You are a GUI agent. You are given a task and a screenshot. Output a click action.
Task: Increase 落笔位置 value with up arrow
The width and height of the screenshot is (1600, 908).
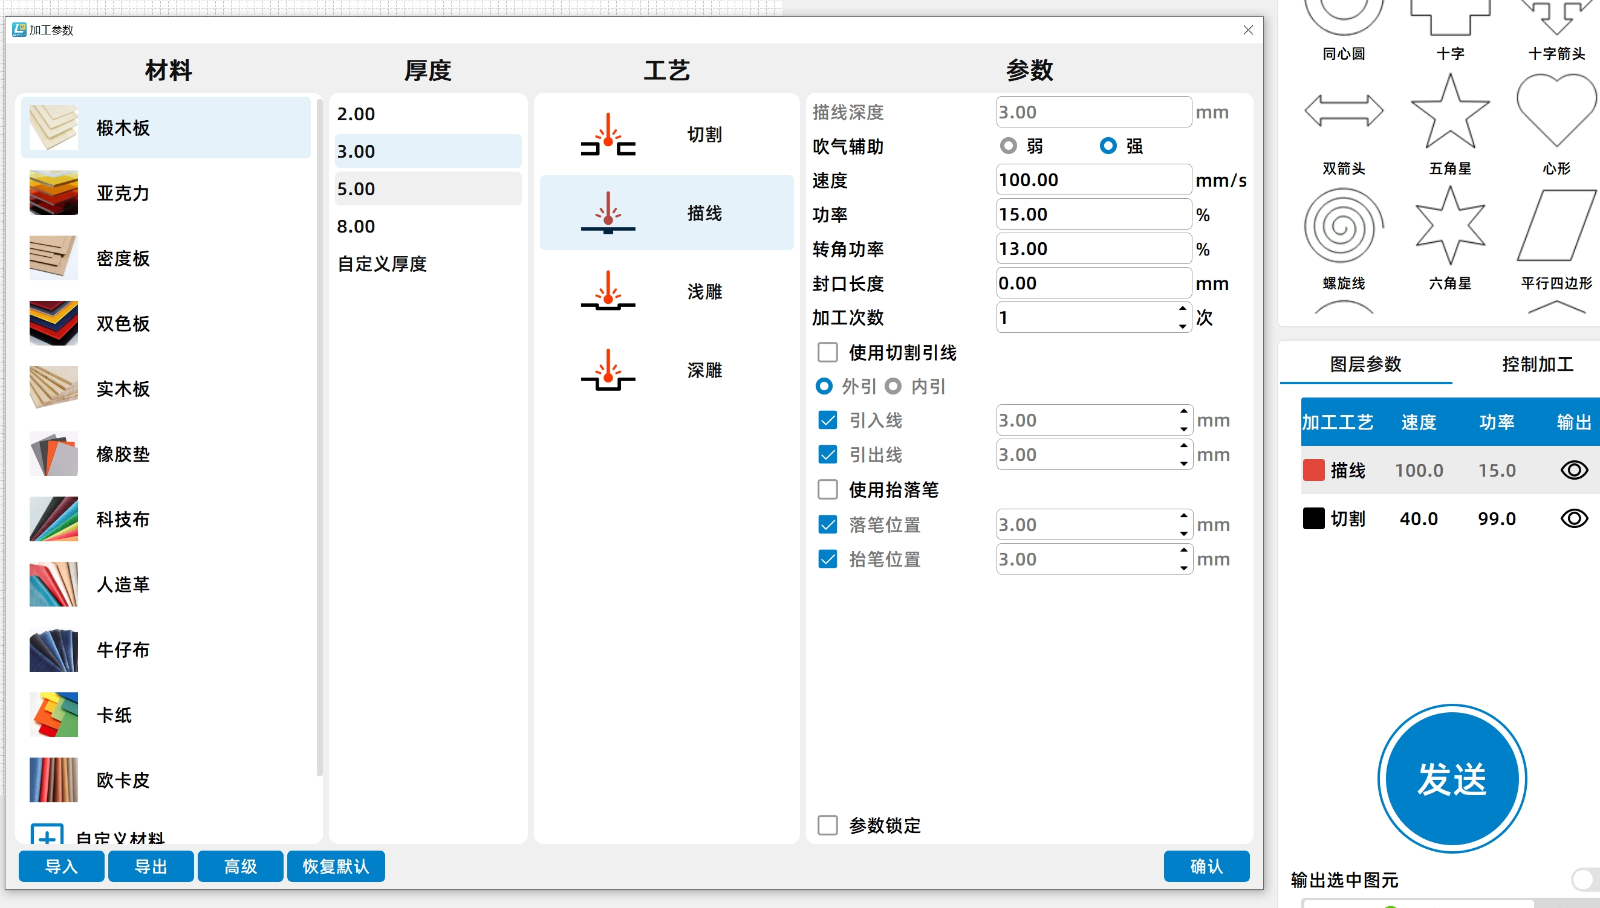coord(1184,517)
